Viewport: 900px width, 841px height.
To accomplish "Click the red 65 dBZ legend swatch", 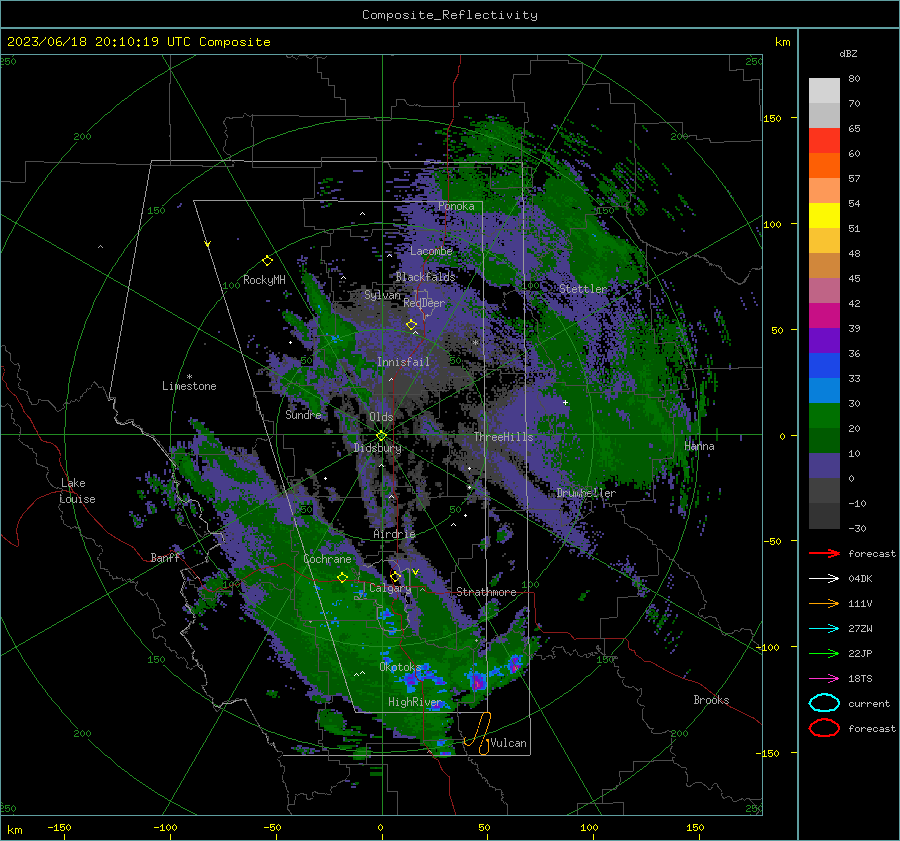I will [824, 141].
